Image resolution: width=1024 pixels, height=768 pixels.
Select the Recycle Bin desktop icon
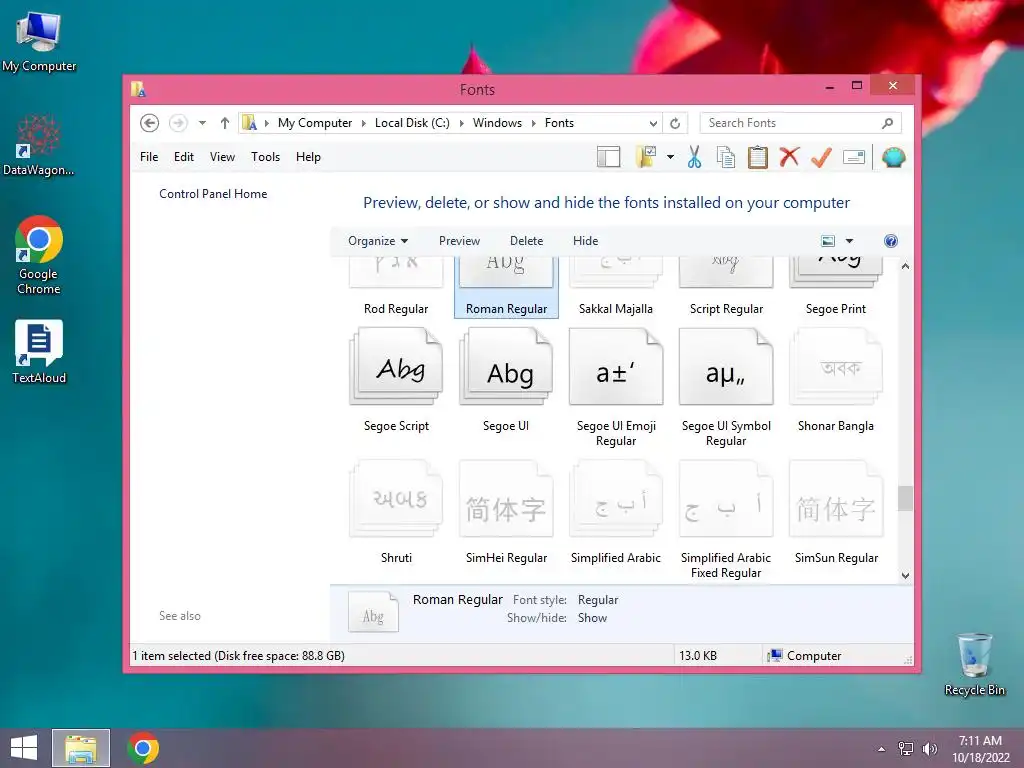pos(974,664)
